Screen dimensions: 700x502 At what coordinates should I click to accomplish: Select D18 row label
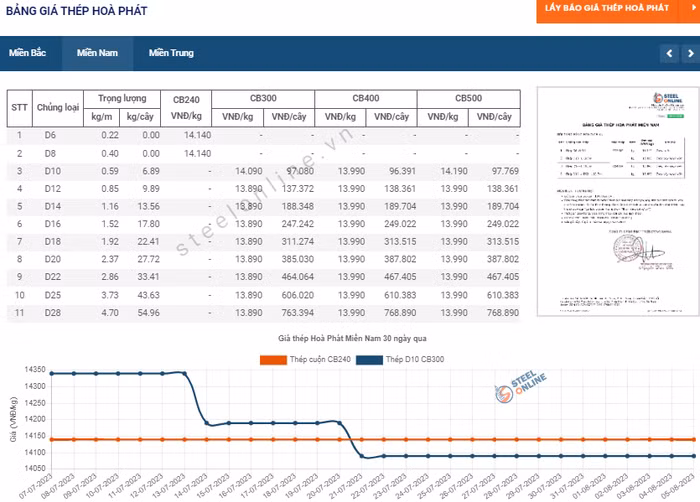[53, 242]
